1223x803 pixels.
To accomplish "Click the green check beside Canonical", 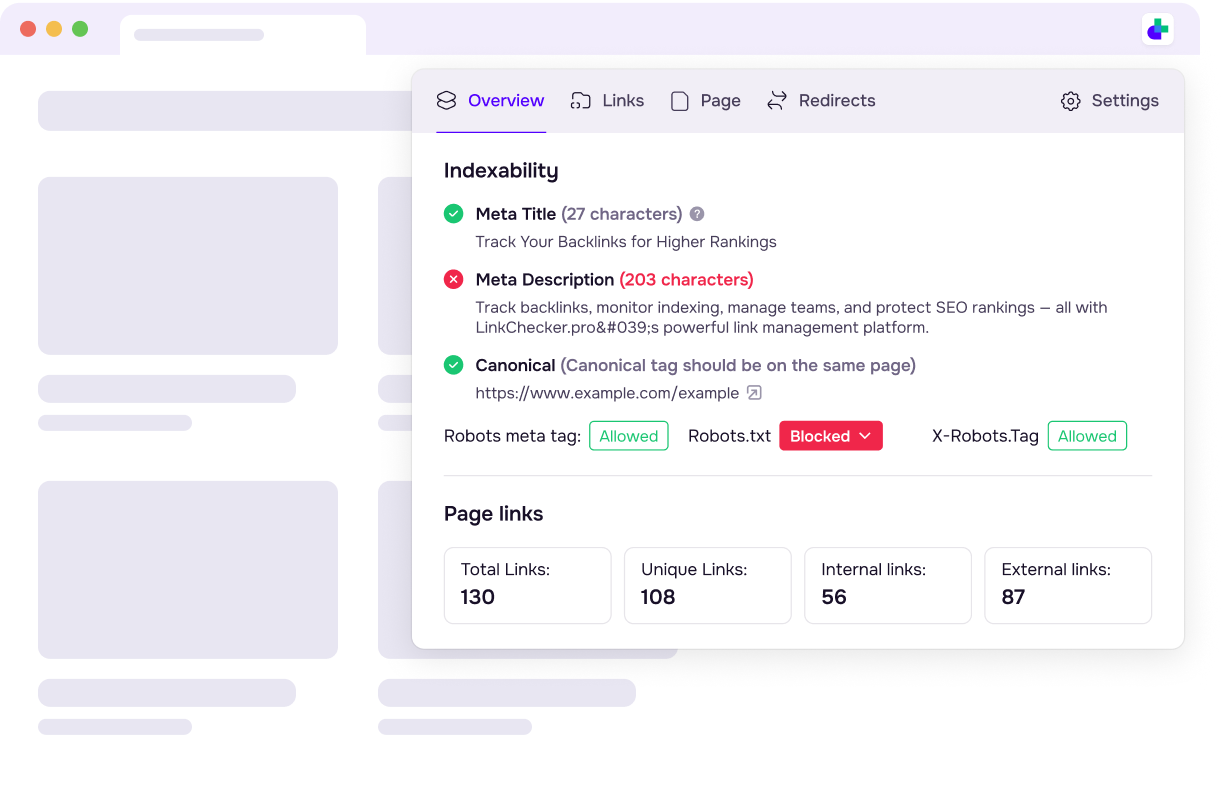I will 454,366.
